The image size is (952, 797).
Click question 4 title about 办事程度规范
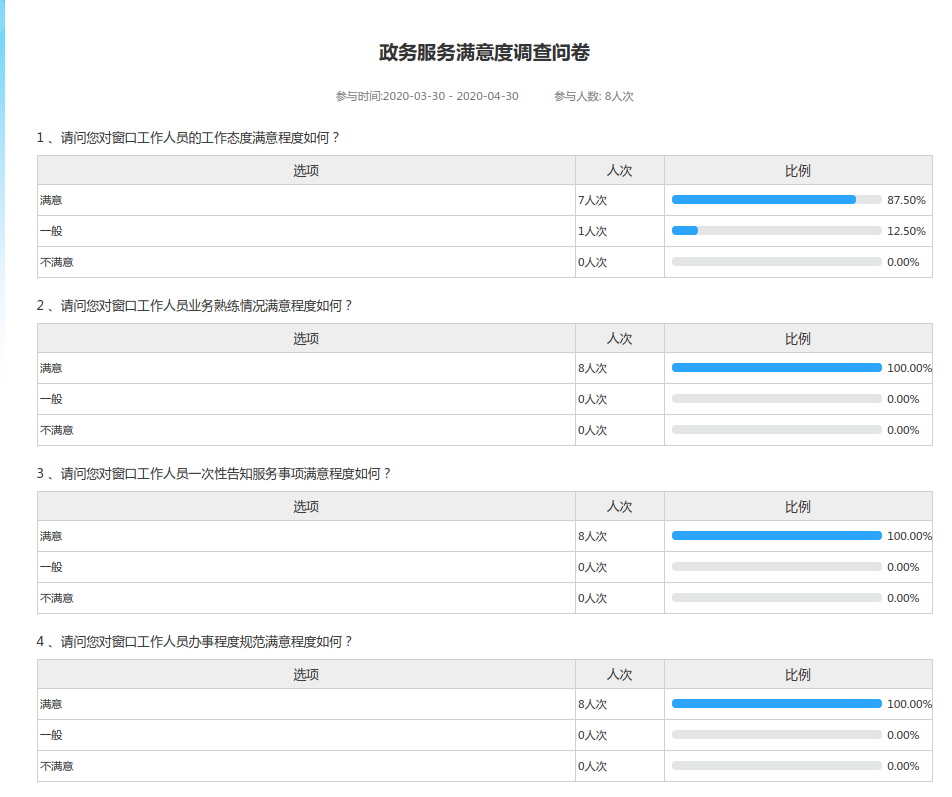coord(195,642)
